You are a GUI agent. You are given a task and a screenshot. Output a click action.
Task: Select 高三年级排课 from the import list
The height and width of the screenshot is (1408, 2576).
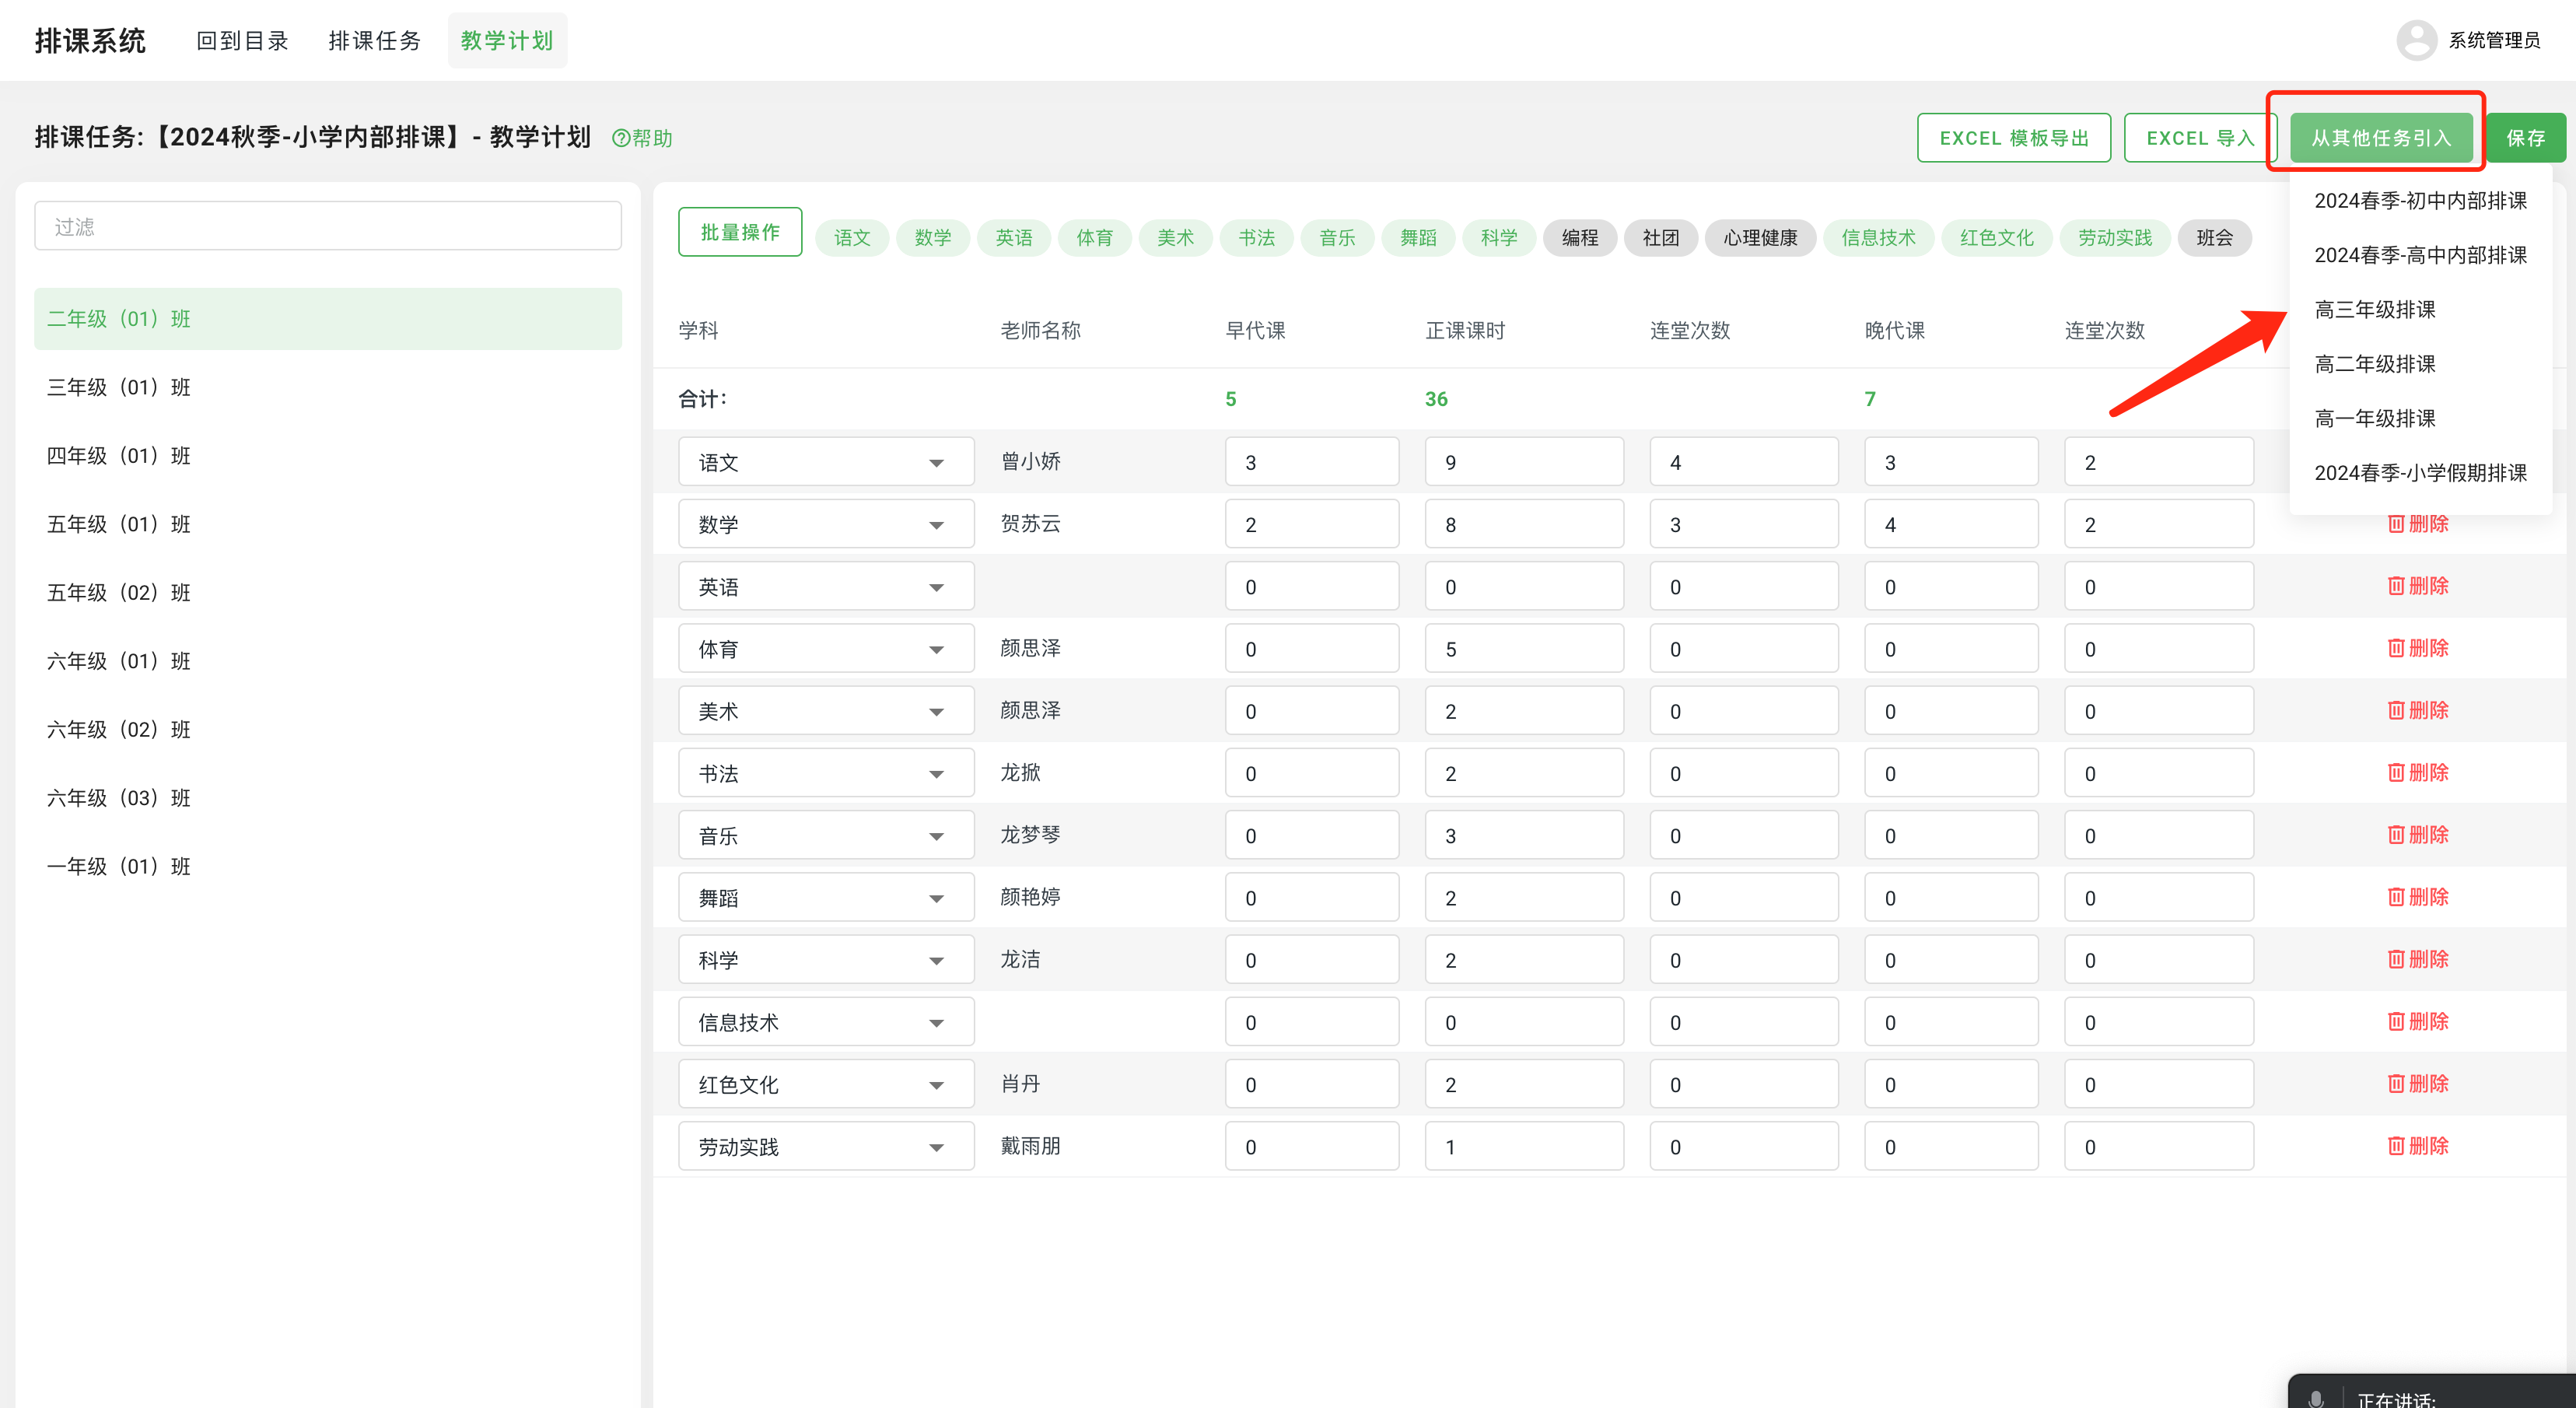pos(2375,310)
